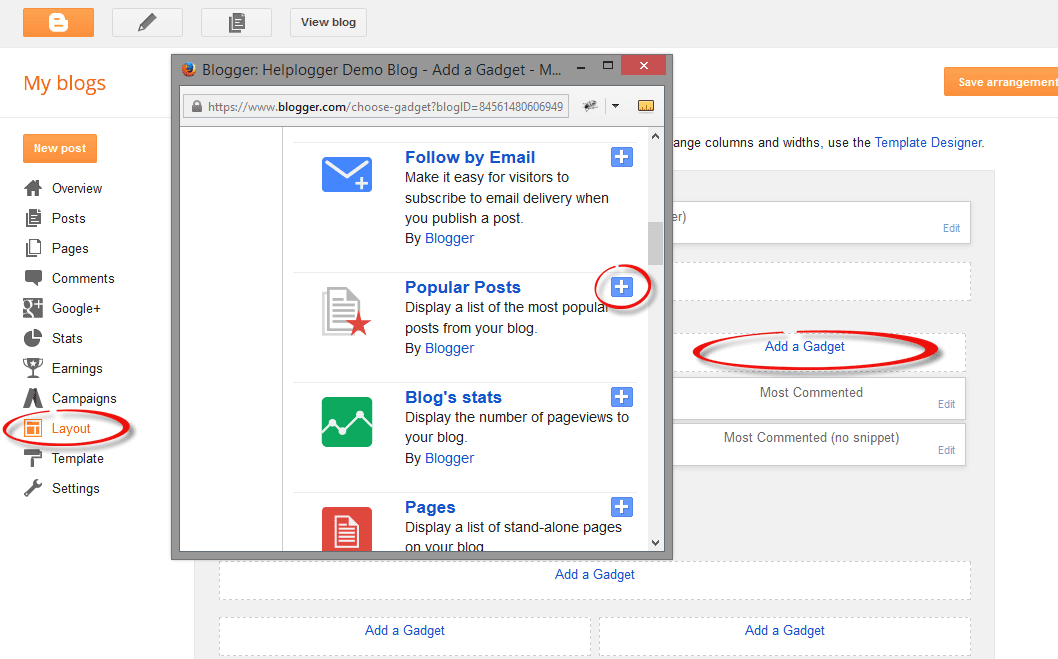
Task: Click Edit on the header gadget row
Action: [951, 228]
